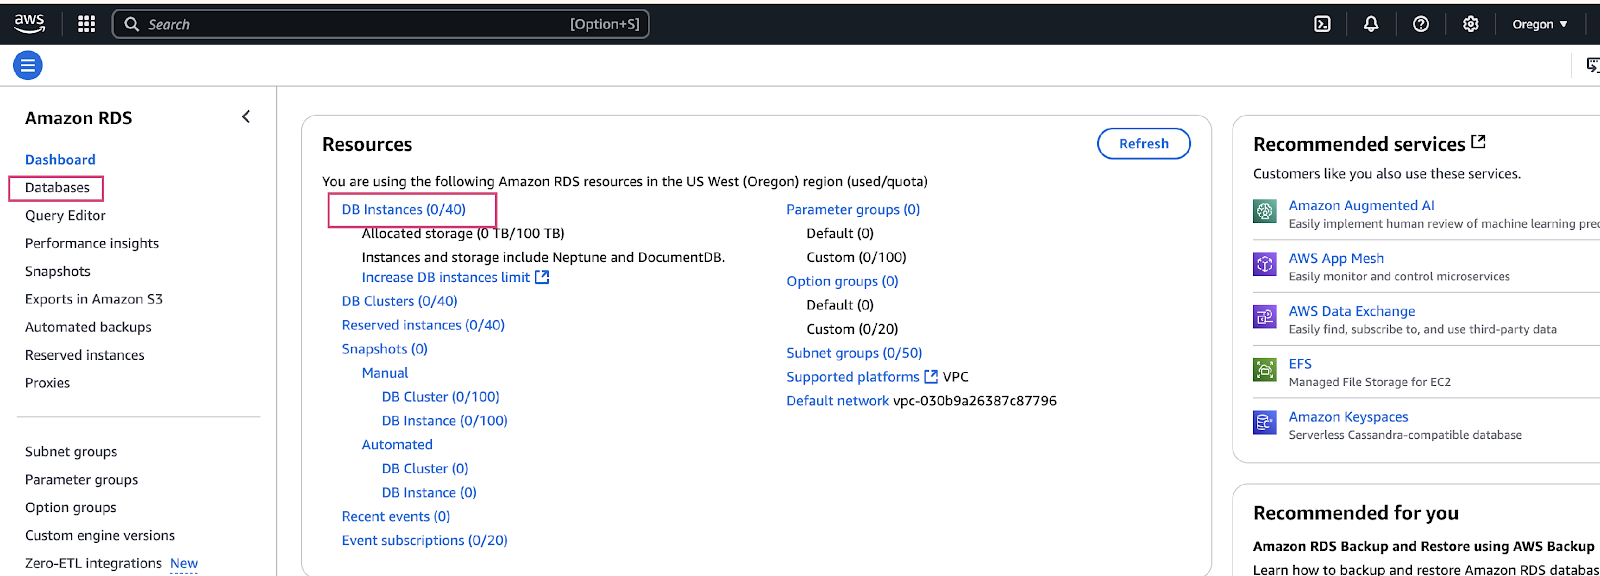Click the AWS App Mesh service icon

tap(1265, 264)
